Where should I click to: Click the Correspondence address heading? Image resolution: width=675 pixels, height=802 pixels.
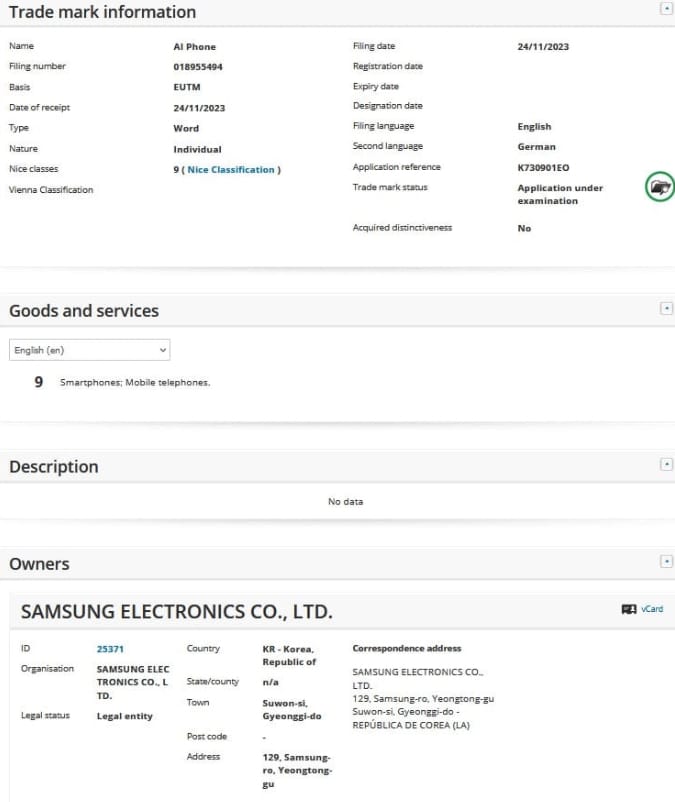coord(407,648)
